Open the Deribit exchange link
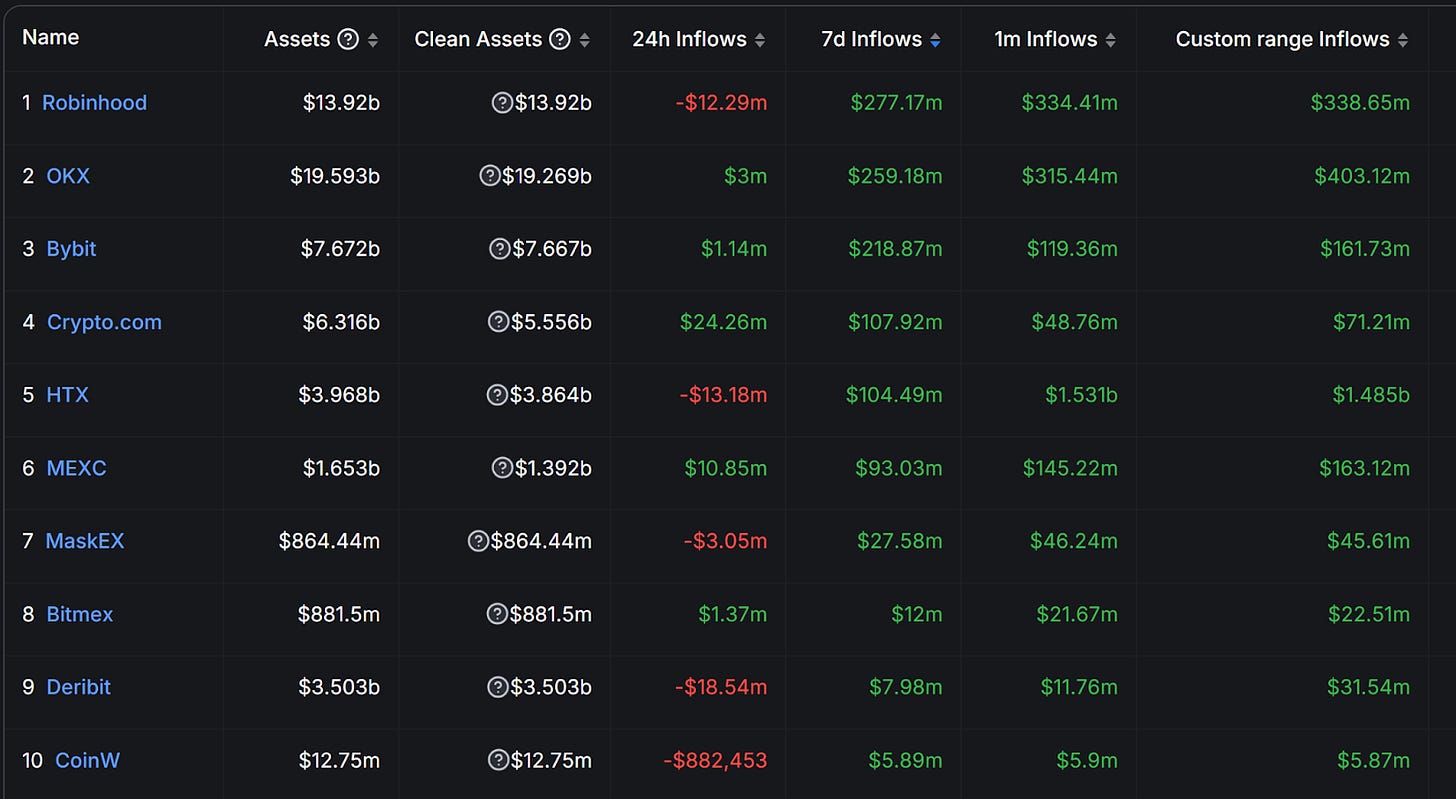 point(79,686)
